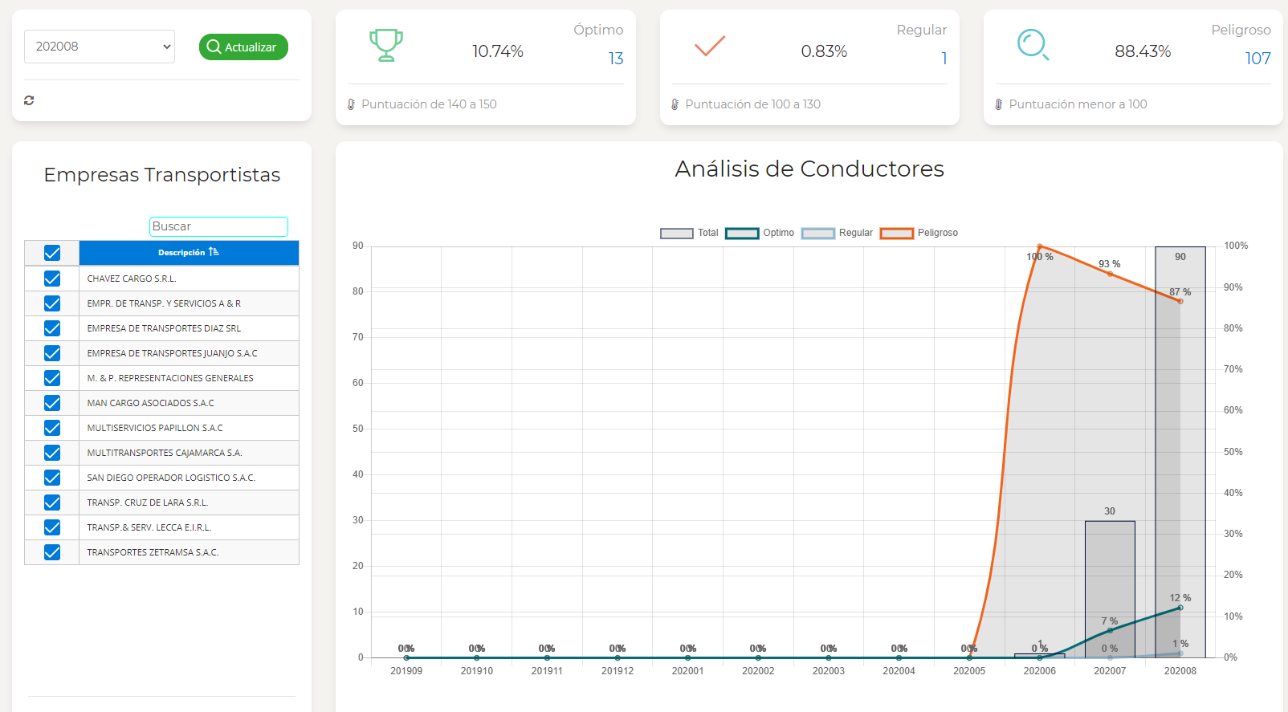Uncheck M. & P. REPRESENTACIONES GENERALES checkbox
The height and width of the screenshot is (712, 1288).
[52, 378]
